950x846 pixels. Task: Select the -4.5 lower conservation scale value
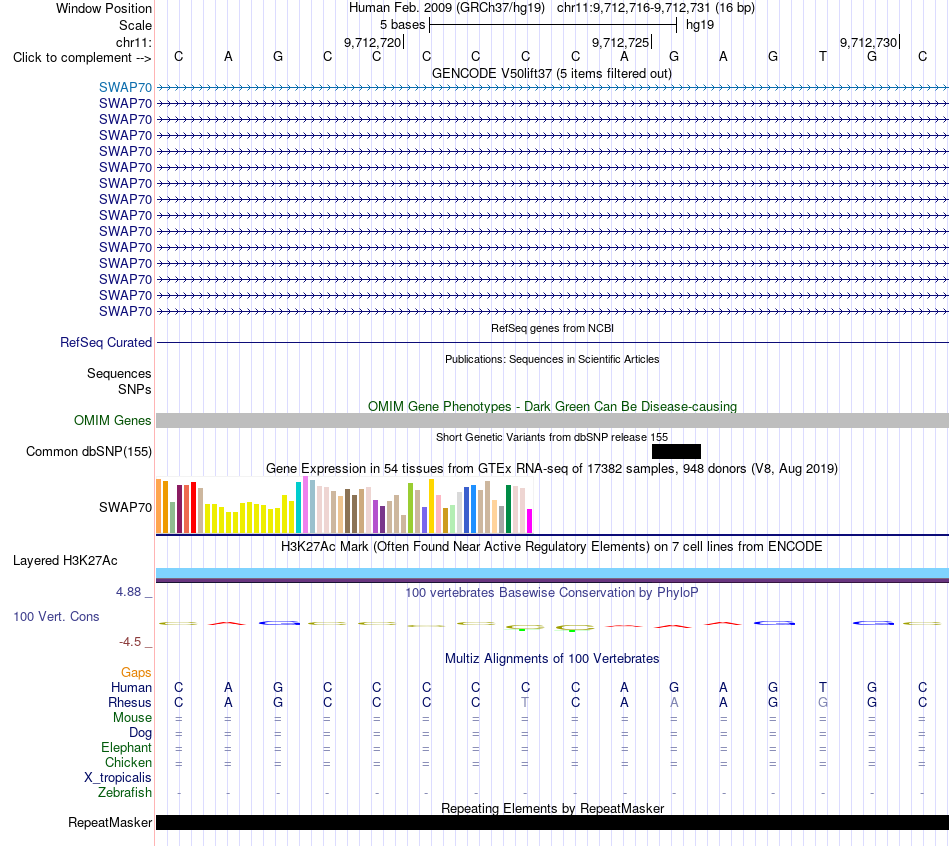pyautogui.click(x=130, y=642)
